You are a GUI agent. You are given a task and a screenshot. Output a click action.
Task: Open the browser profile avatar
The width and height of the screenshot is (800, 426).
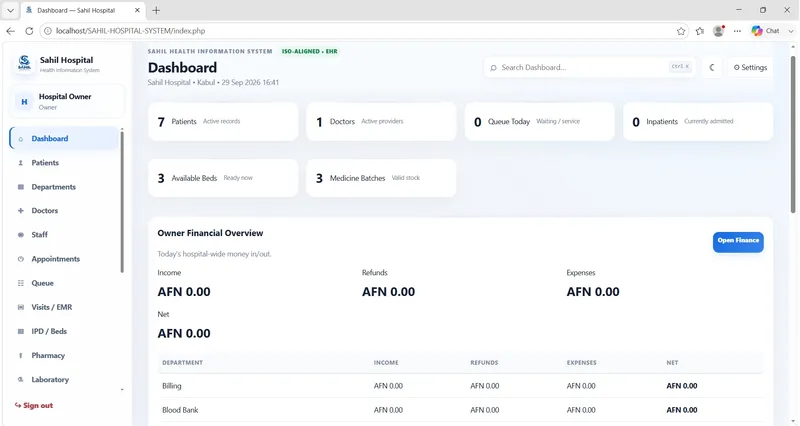tap(718, 31)
